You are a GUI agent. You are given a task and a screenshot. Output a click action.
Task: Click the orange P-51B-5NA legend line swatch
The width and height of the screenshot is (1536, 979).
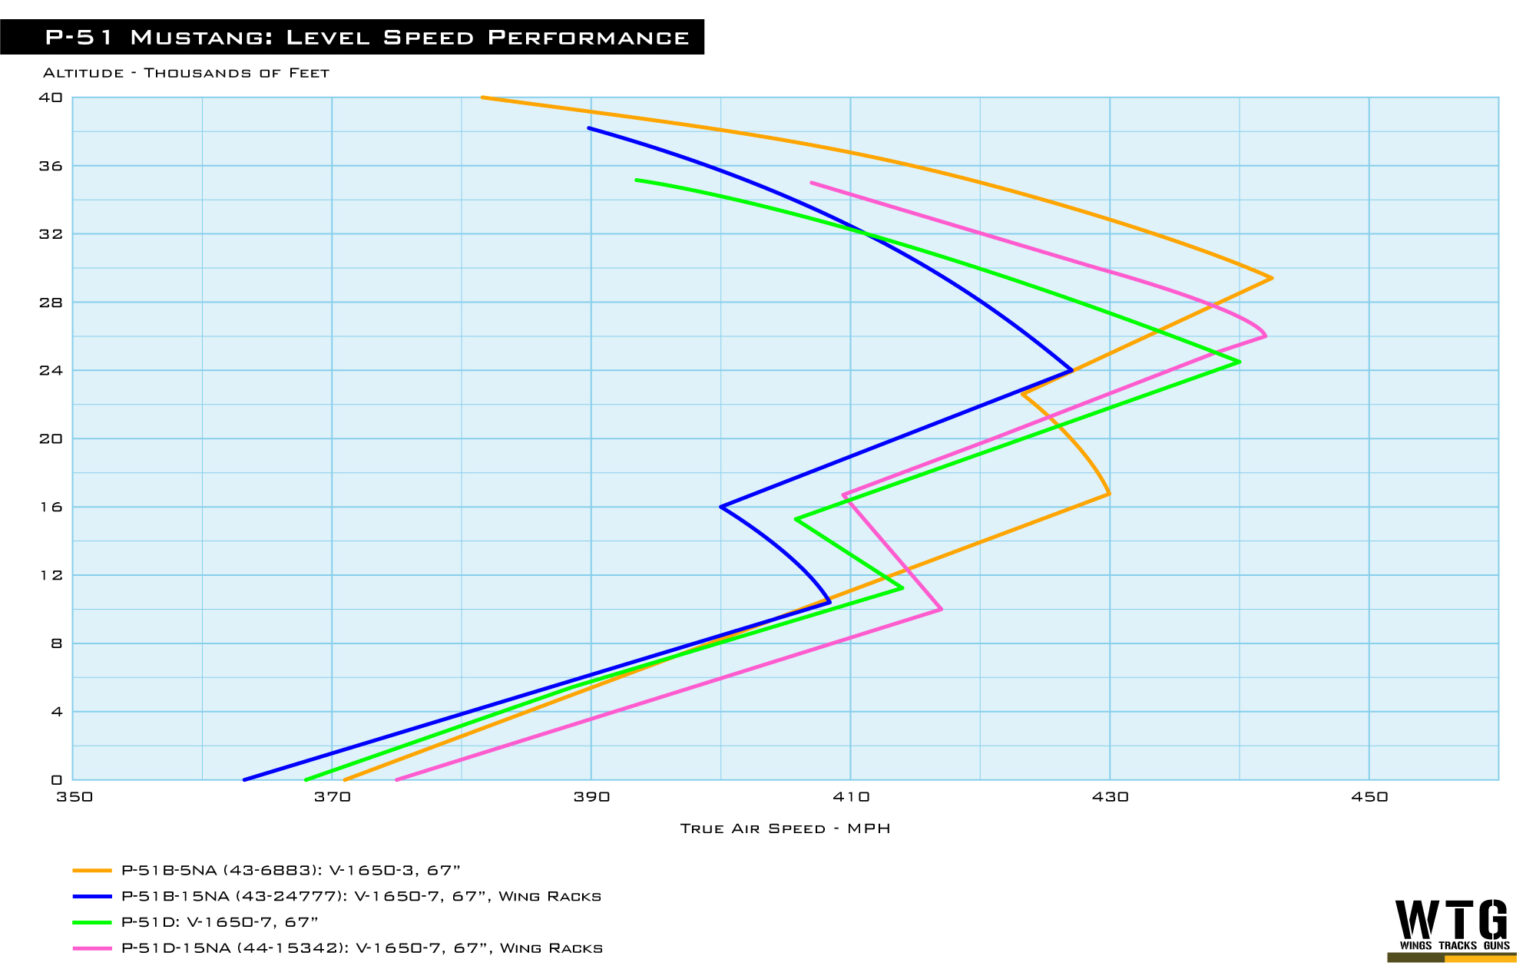92,871
